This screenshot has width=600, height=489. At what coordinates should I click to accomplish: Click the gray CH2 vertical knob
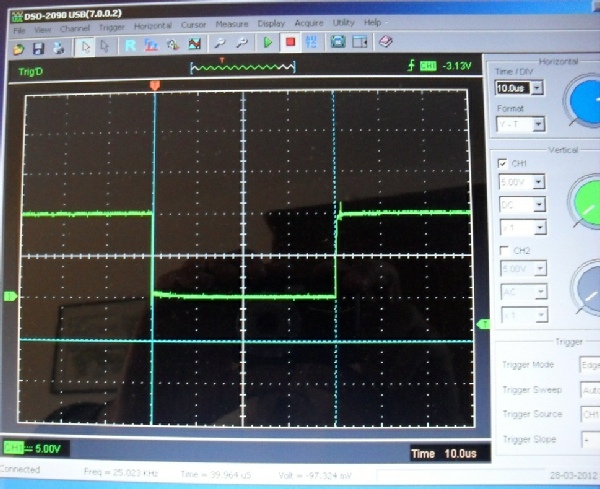click(x=587, y=288)
